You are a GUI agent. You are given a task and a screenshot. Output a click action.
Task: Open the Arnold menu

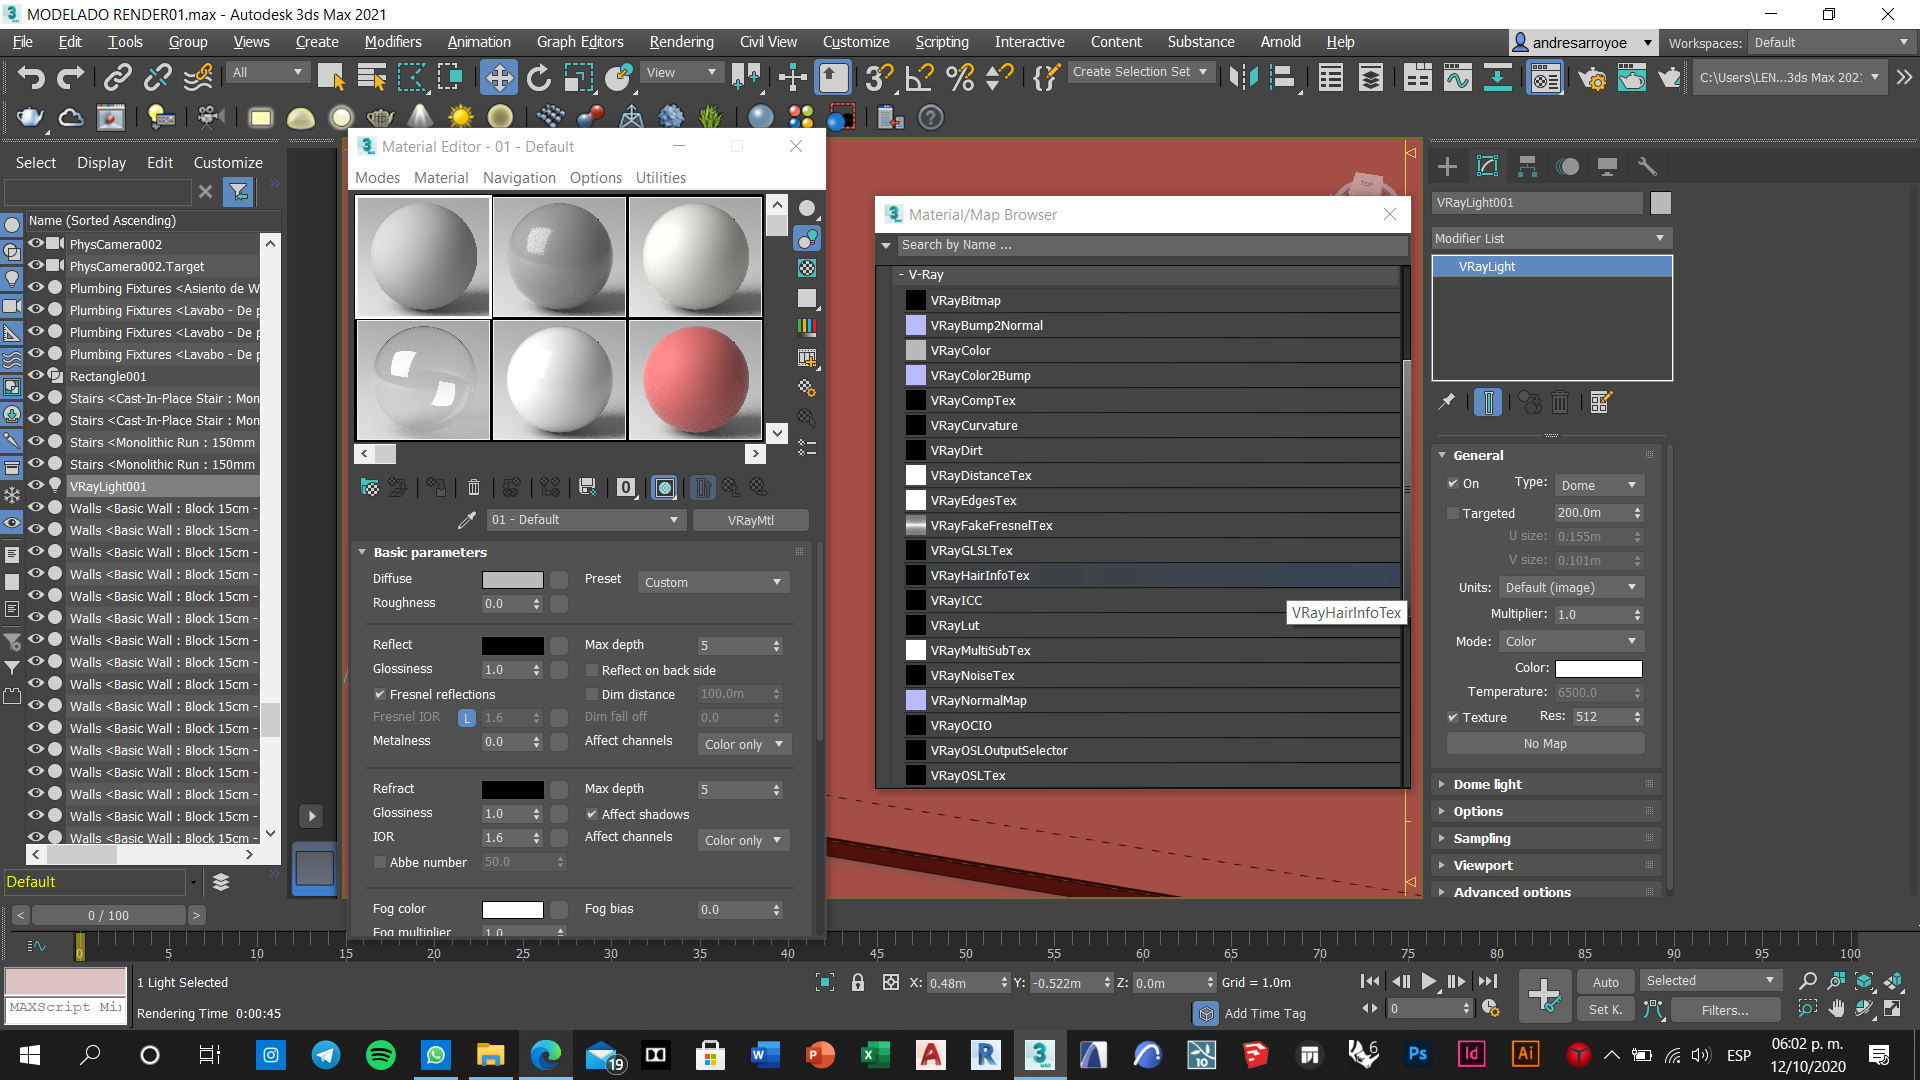1280,42
